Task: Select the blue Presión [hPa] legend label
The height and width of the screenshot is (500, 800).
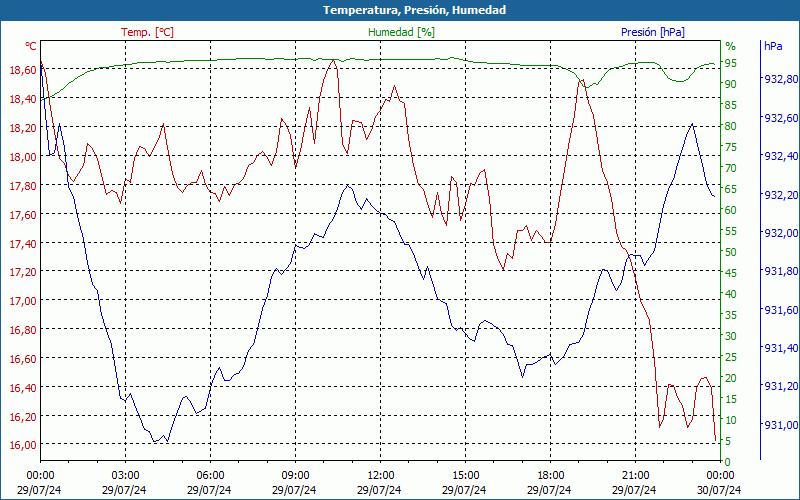Action: (x=653, y=32)
